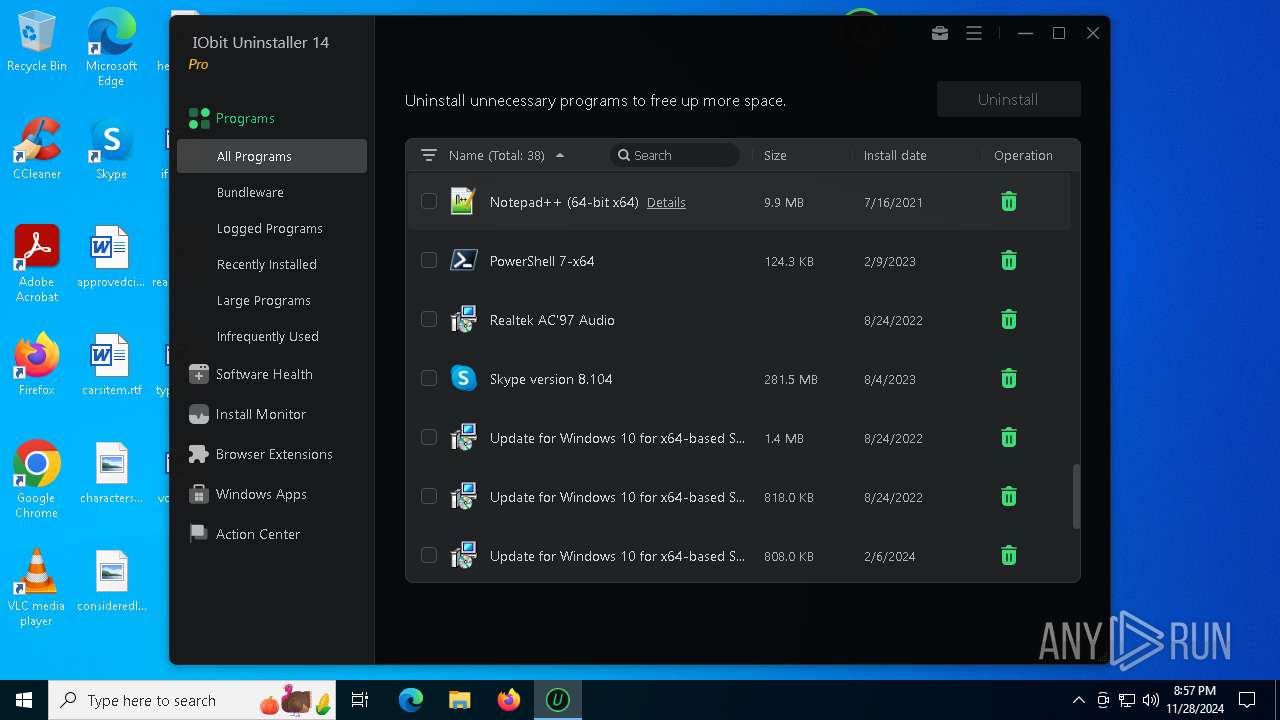Click trash icon for the 1.4 MB Windows update
The width and height of the screenshot is (1280, 720).
[x=1009, y=438]
